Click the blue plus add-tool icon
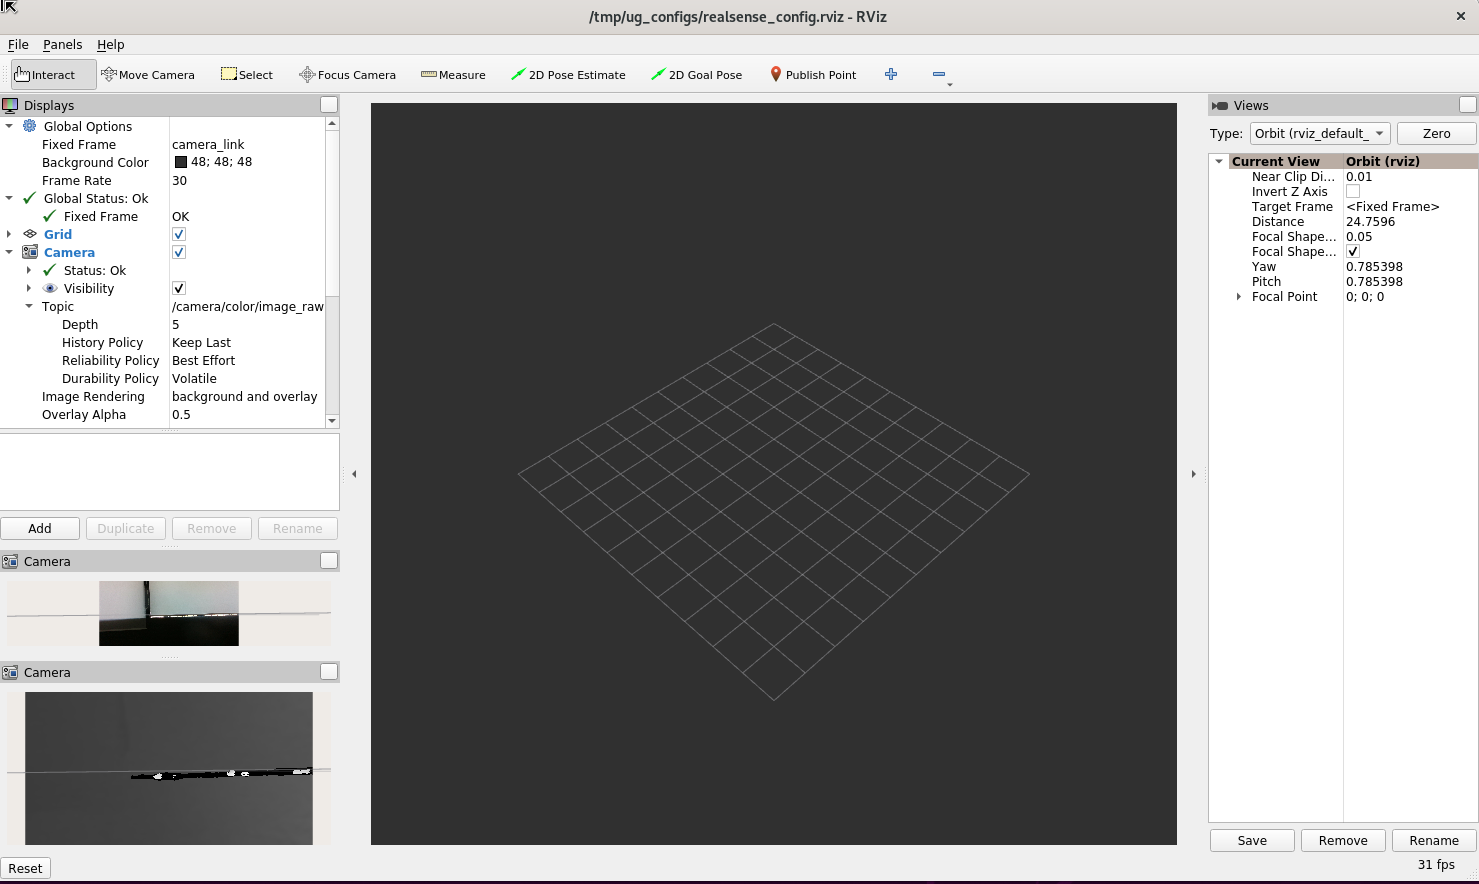The width and height of the screenshot is (1479, 884). click(891, 74)
